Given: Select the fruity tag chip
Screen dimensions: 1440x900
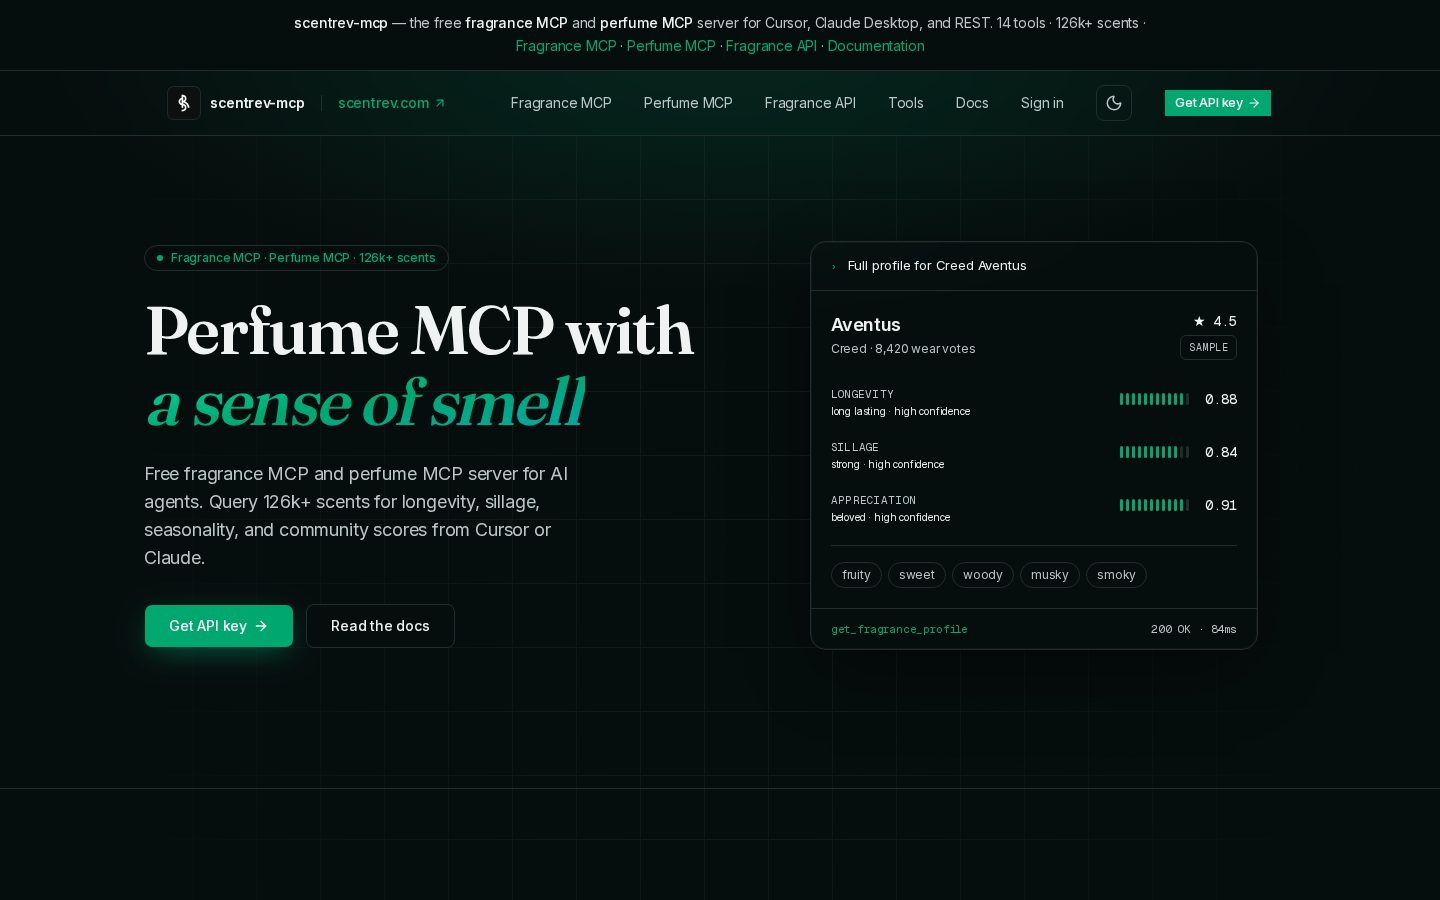Looking at the screenshot, I should (856, 575).
